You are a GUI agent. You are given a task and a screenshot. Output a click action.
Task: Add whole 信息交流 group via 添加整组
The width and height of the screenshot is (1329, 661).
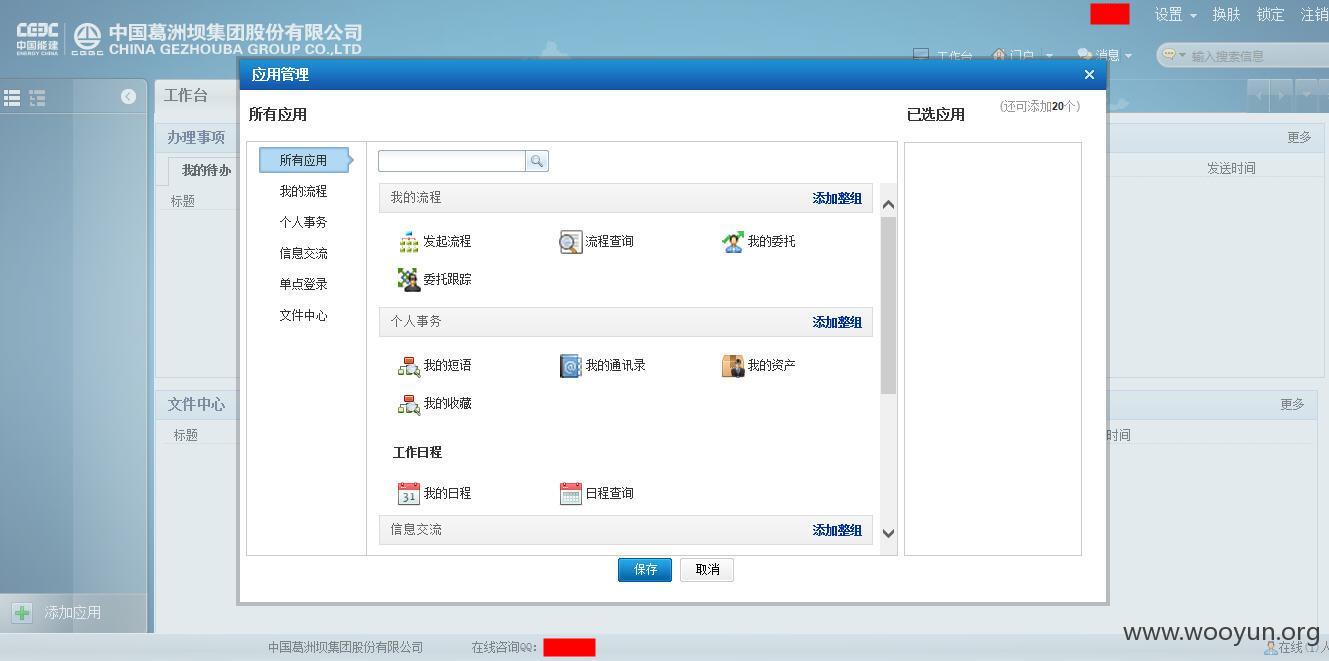point(837,530)
